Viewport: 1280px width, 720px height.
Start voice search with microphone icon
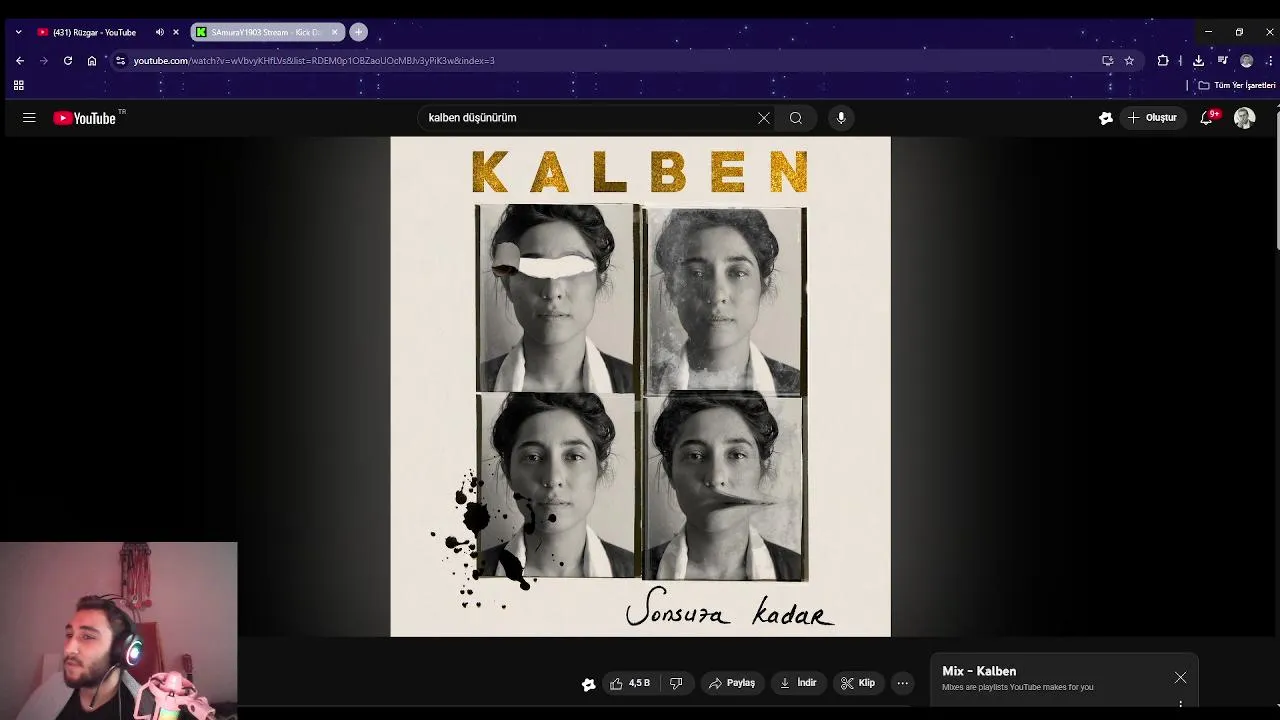pyautogui.click(x=841, y=118)
